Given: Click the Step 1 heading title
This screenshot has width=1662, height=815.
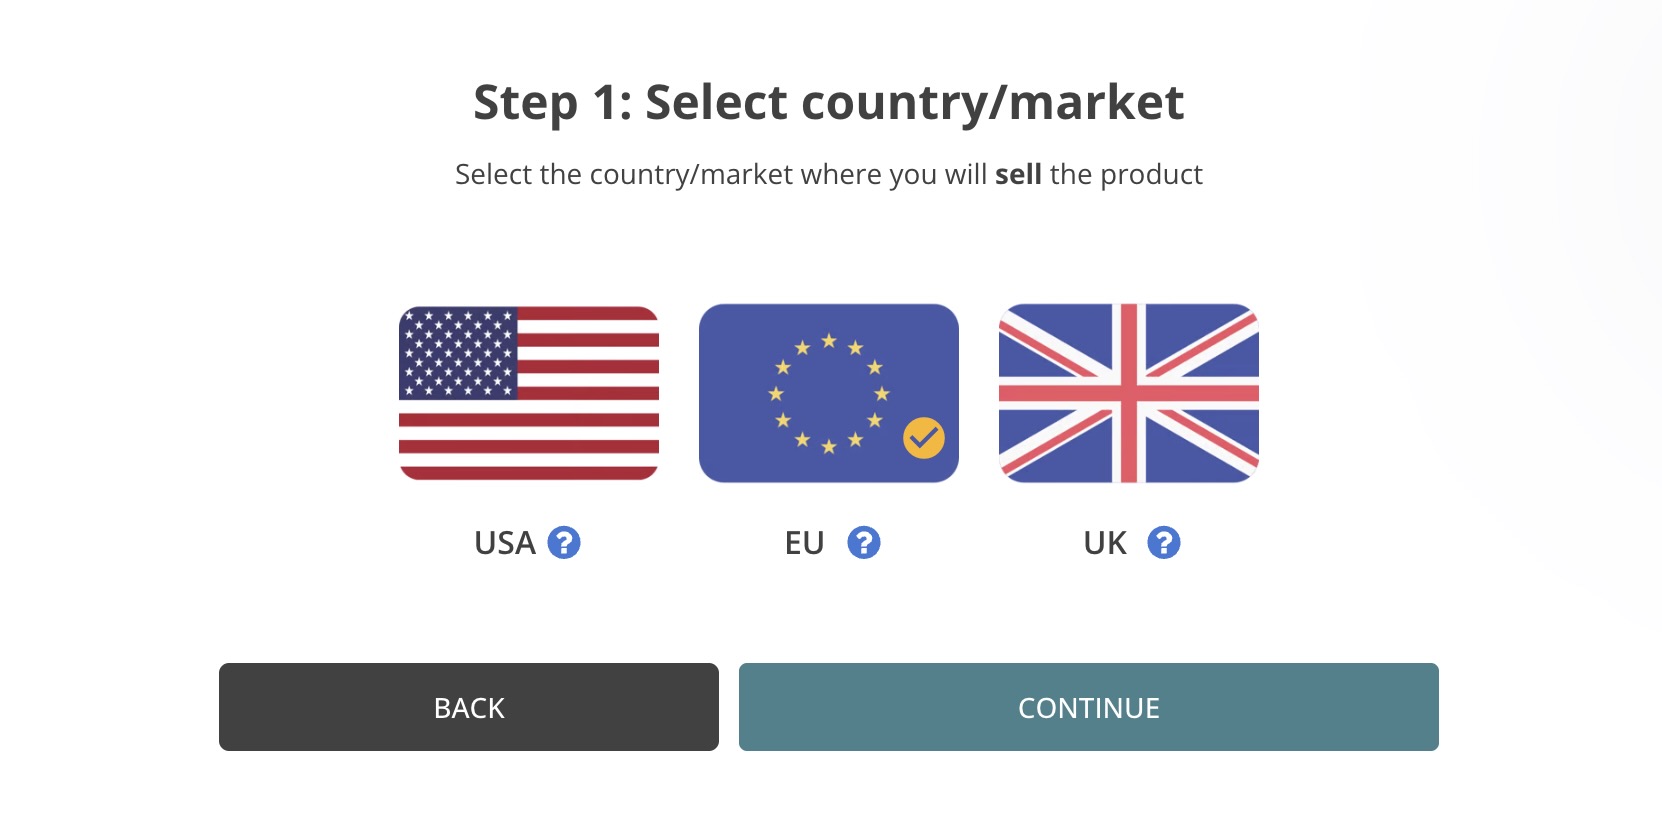Looking at the screenshot, I should (829, 103).
